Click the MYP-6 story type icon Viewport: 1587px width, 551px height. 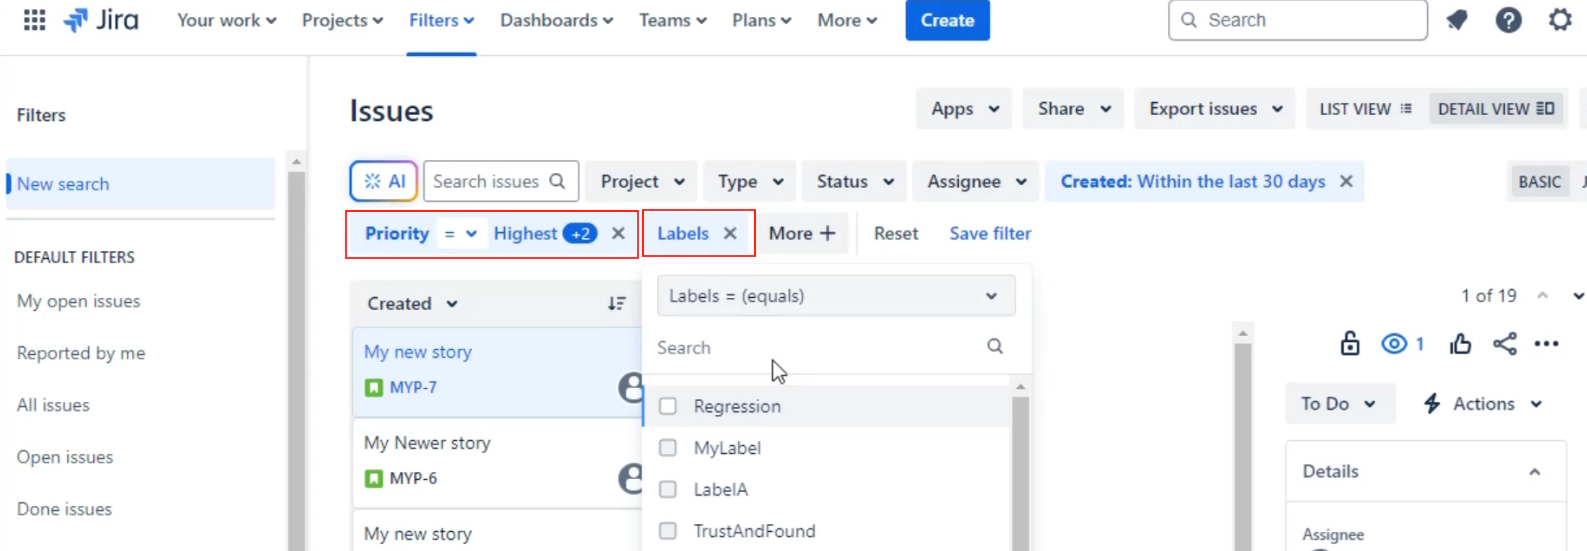pos(374,478)
